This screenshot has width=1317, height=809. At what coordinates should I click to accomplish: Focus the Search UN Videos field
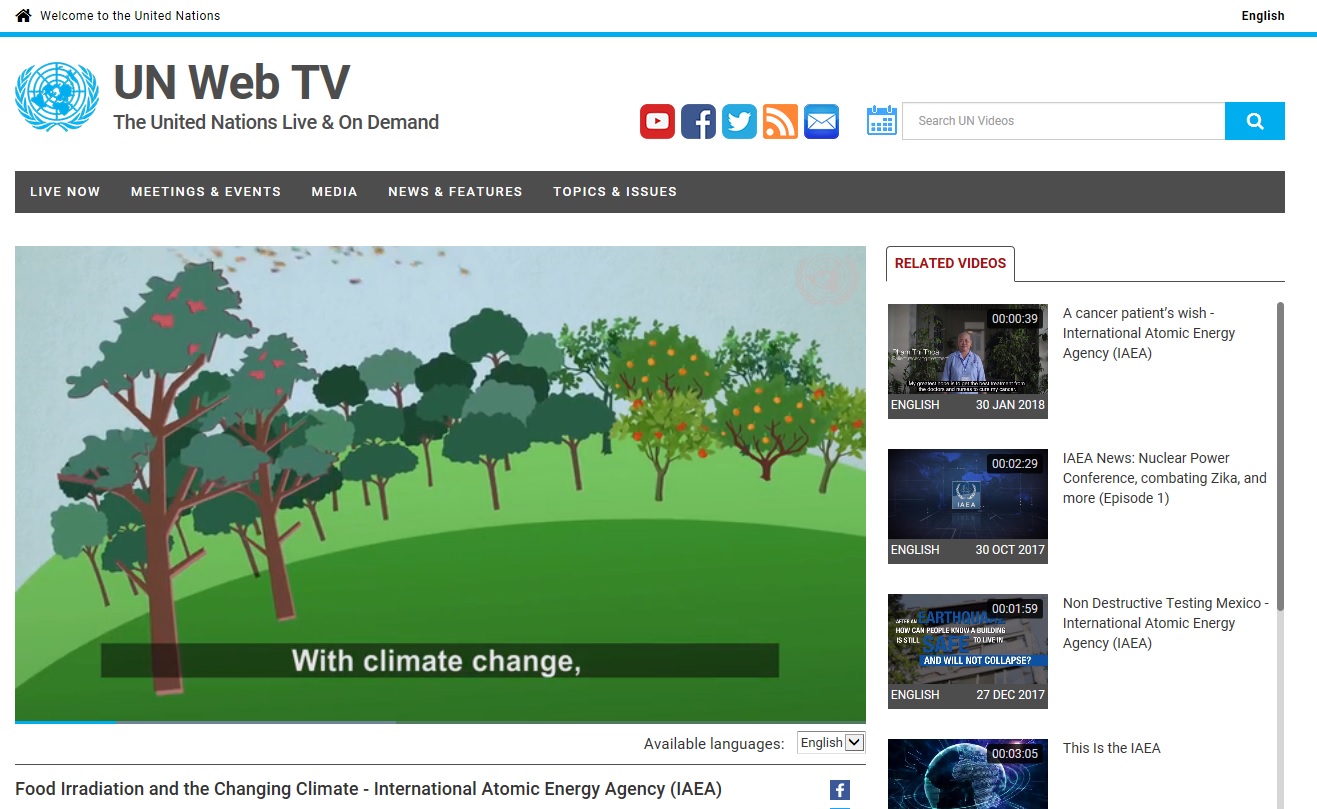(1063, 121)
